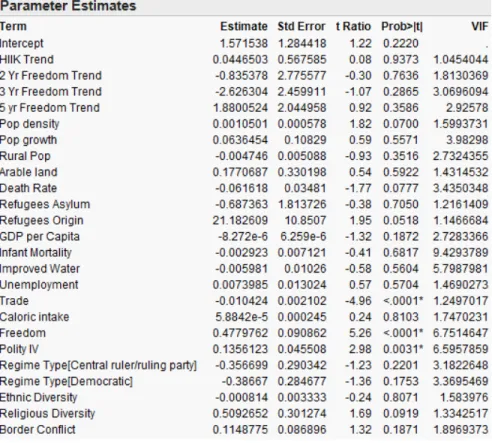The image size is (492, 443).
Task: Click the Std Error column header
Action: [x=301, y=26]
